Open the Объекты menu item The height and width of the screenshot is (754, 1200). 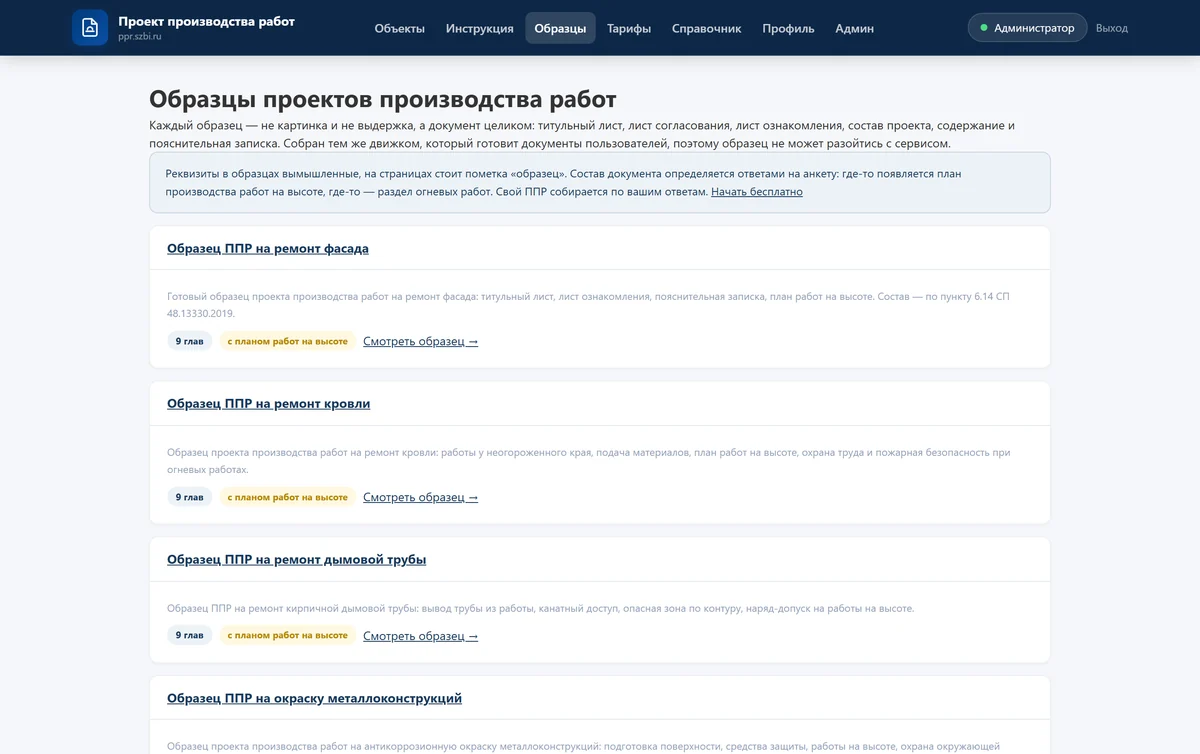tap(400, 28)
